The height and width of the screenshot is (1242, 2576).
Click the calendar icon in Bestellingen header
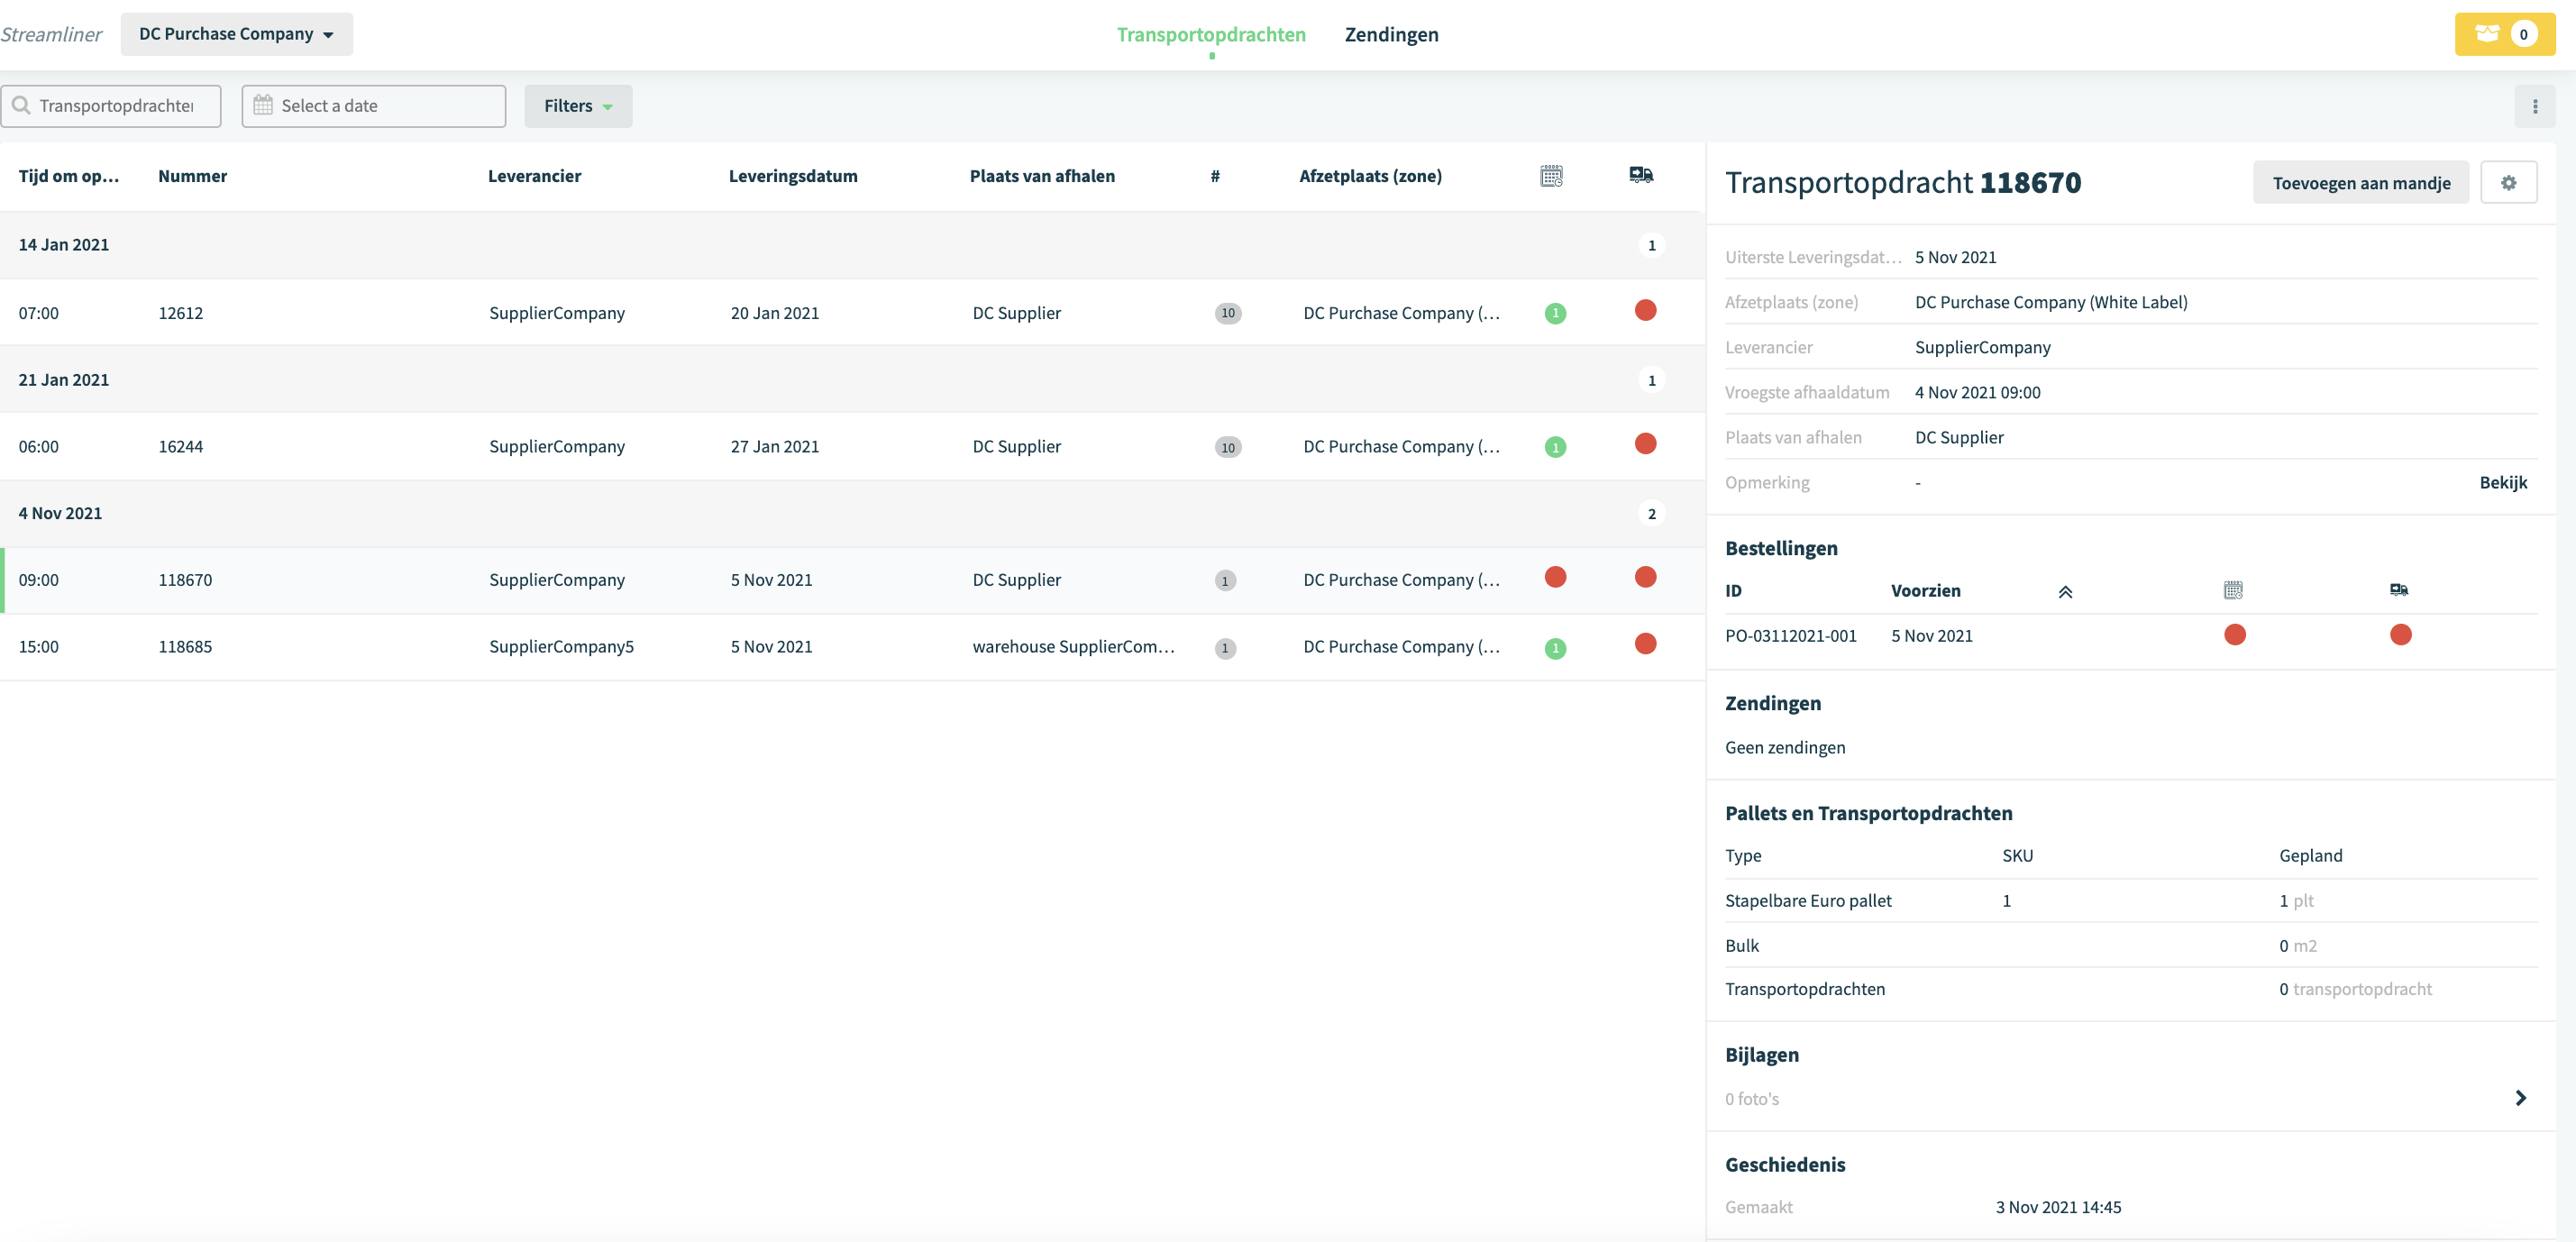(x=2233, y=590)
